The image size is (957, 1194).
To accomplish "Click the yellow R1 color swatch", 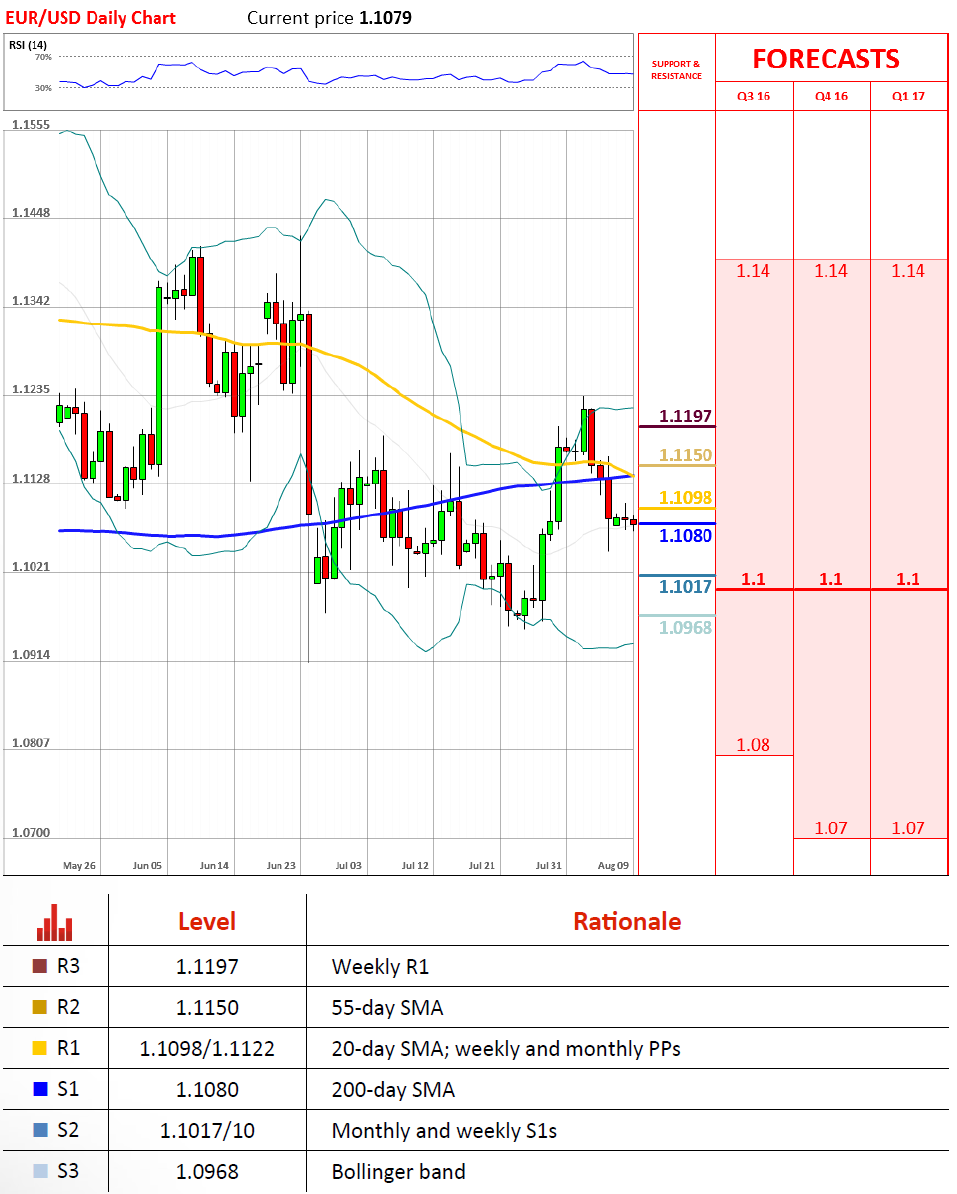I will 40,1049.
